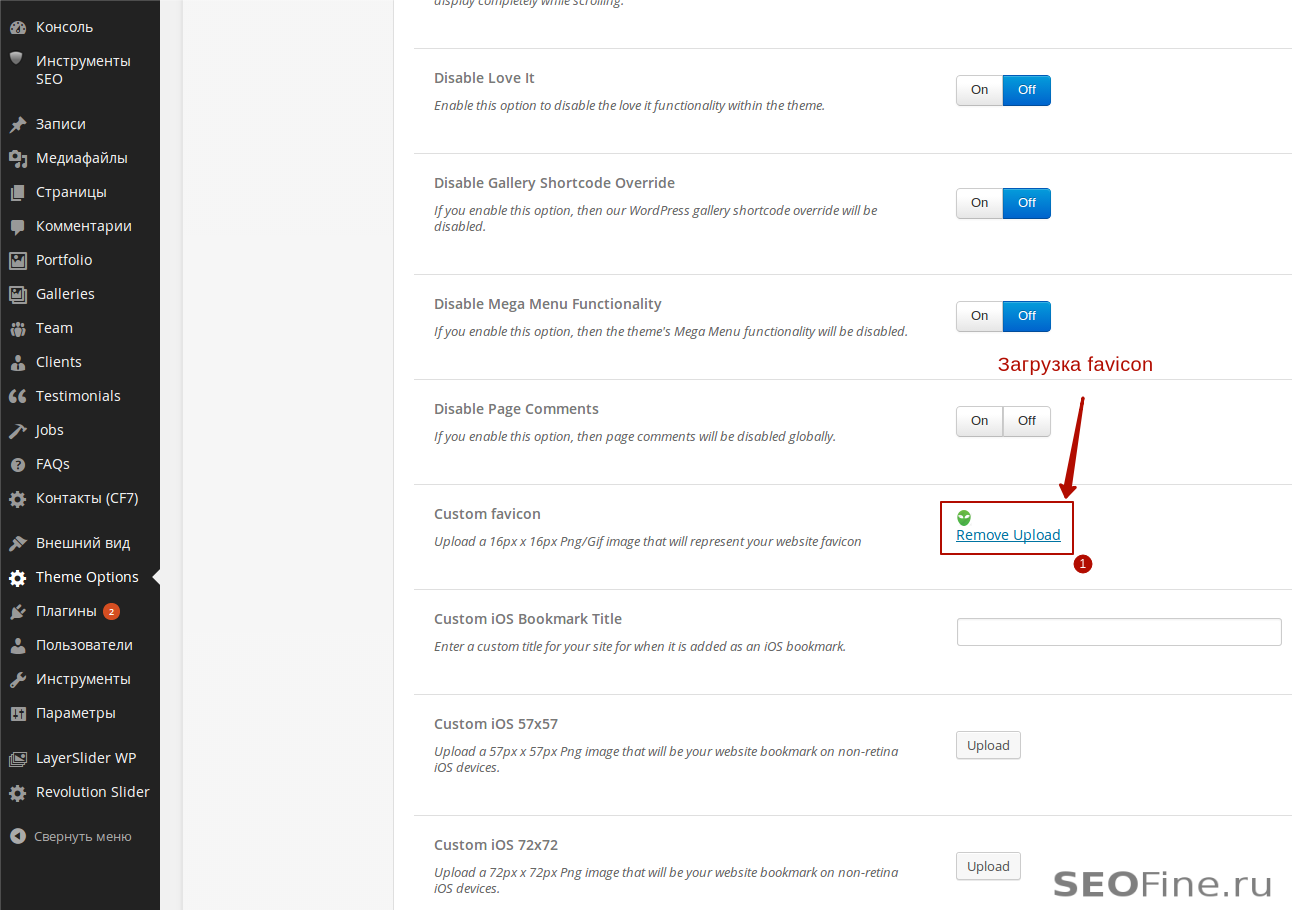Open the Testimonials menu label
Image resolution: width=1292 pixels, height=910 pixels.
78,396
